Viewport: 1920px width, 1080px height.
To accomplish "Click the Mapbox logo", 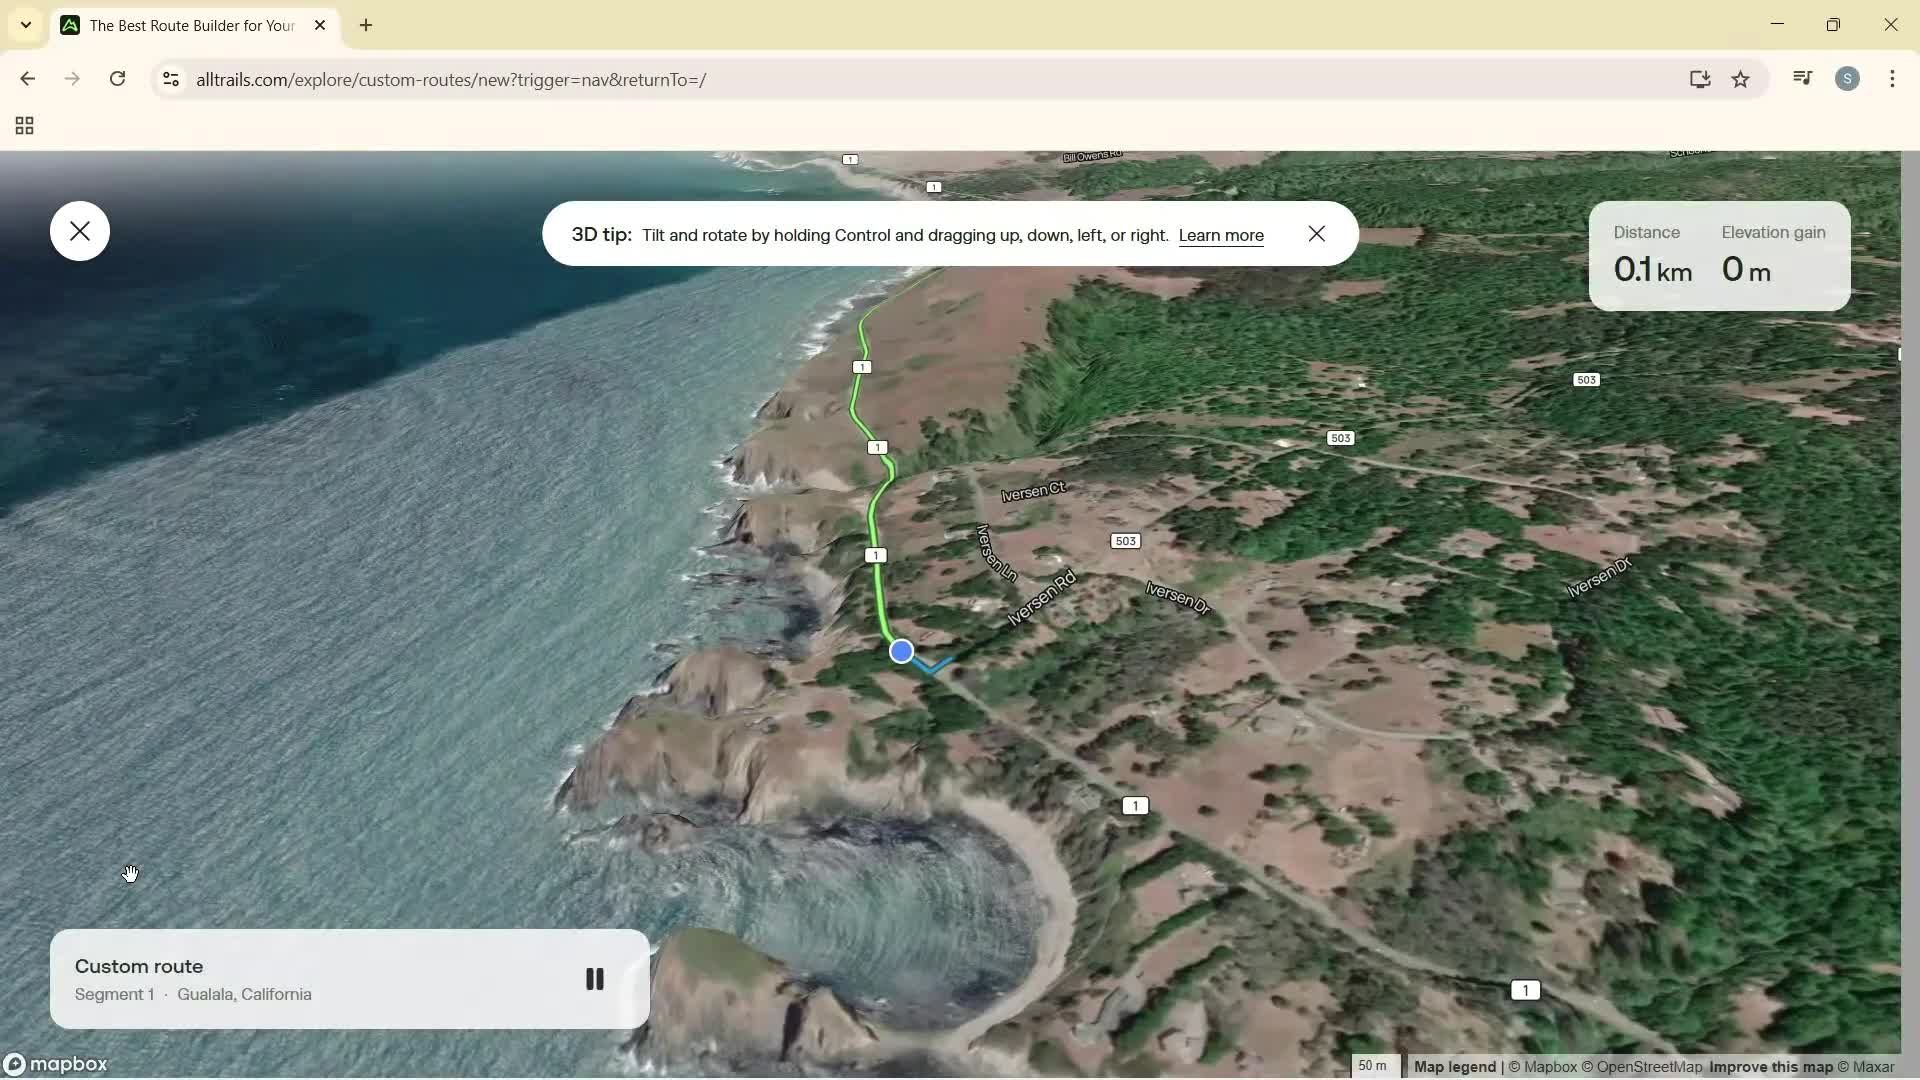I will [x=57, y=1064].
